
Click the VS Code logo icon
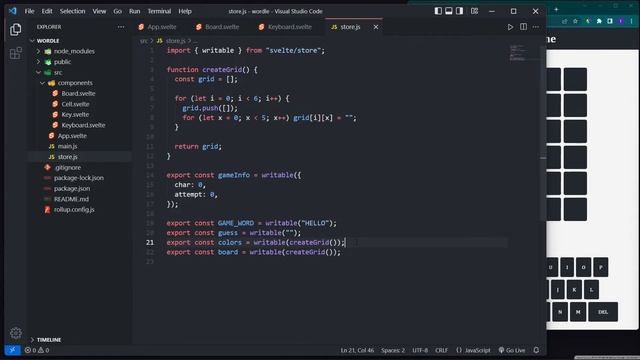click(13, 11)
